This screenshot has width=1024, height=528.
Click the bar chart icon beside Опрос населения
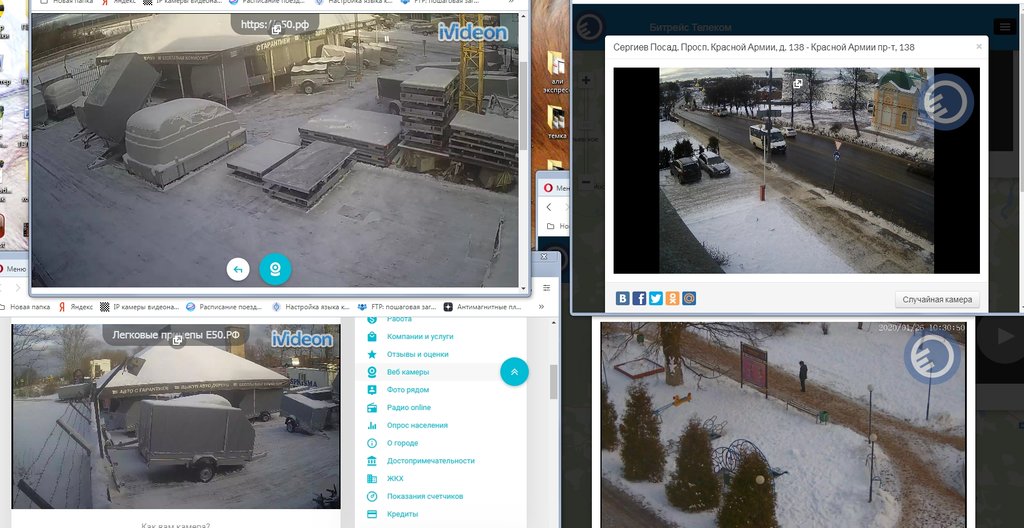pos(372,425)
